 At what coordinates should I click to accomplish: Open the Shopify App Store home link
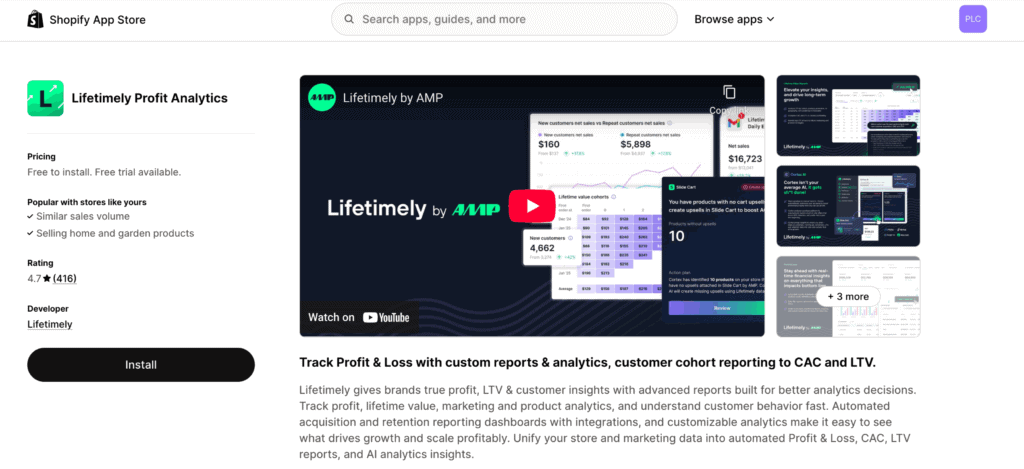pos(86,20)
